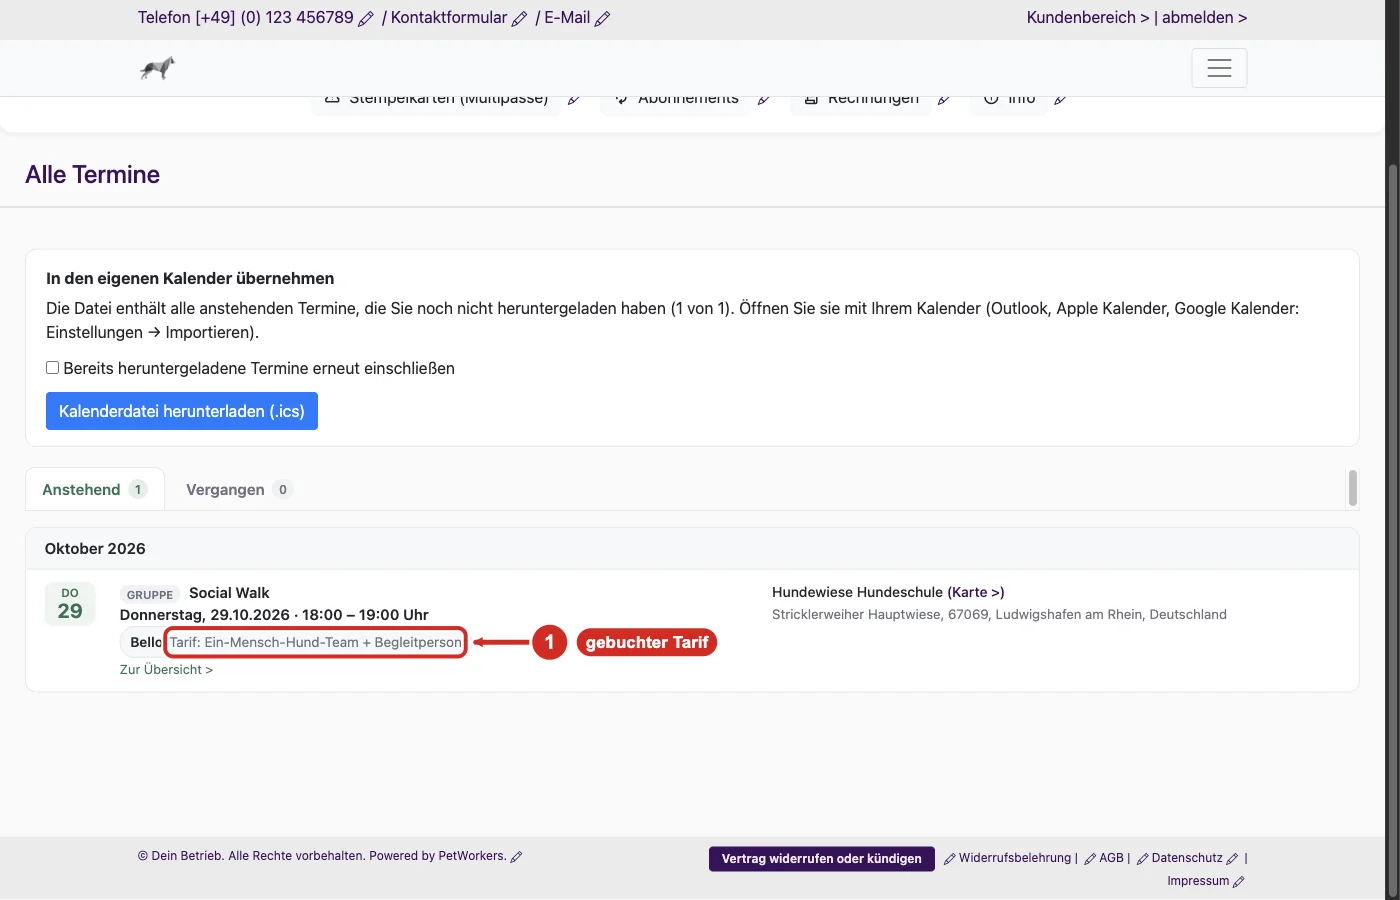Image resolution: width=1400 pixels, height=900 pixels.
Task: Click 'Tarif: Ein-Mensch-Hund-Team + Begleitperson' text
Action: pos(316,642)
